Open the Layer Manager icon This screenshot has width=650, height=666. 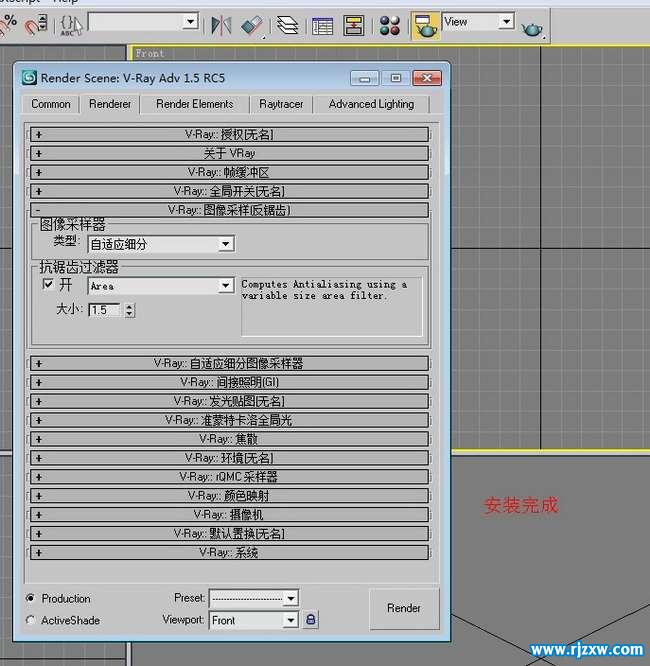288,25
